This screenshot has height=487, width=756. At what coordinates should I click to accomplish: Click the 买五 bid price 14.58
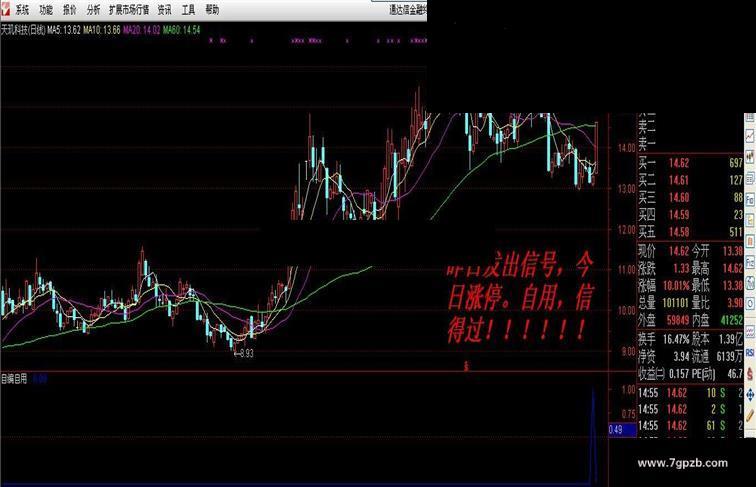pos(679,232)
